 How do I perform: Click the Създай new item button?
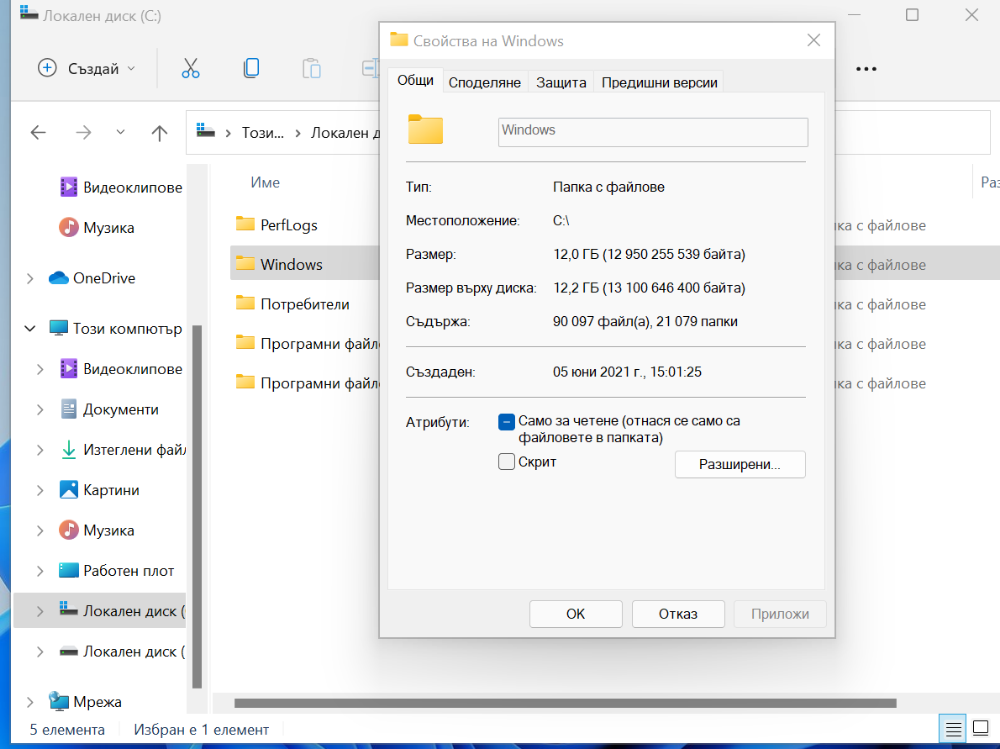tap(87, 68)
